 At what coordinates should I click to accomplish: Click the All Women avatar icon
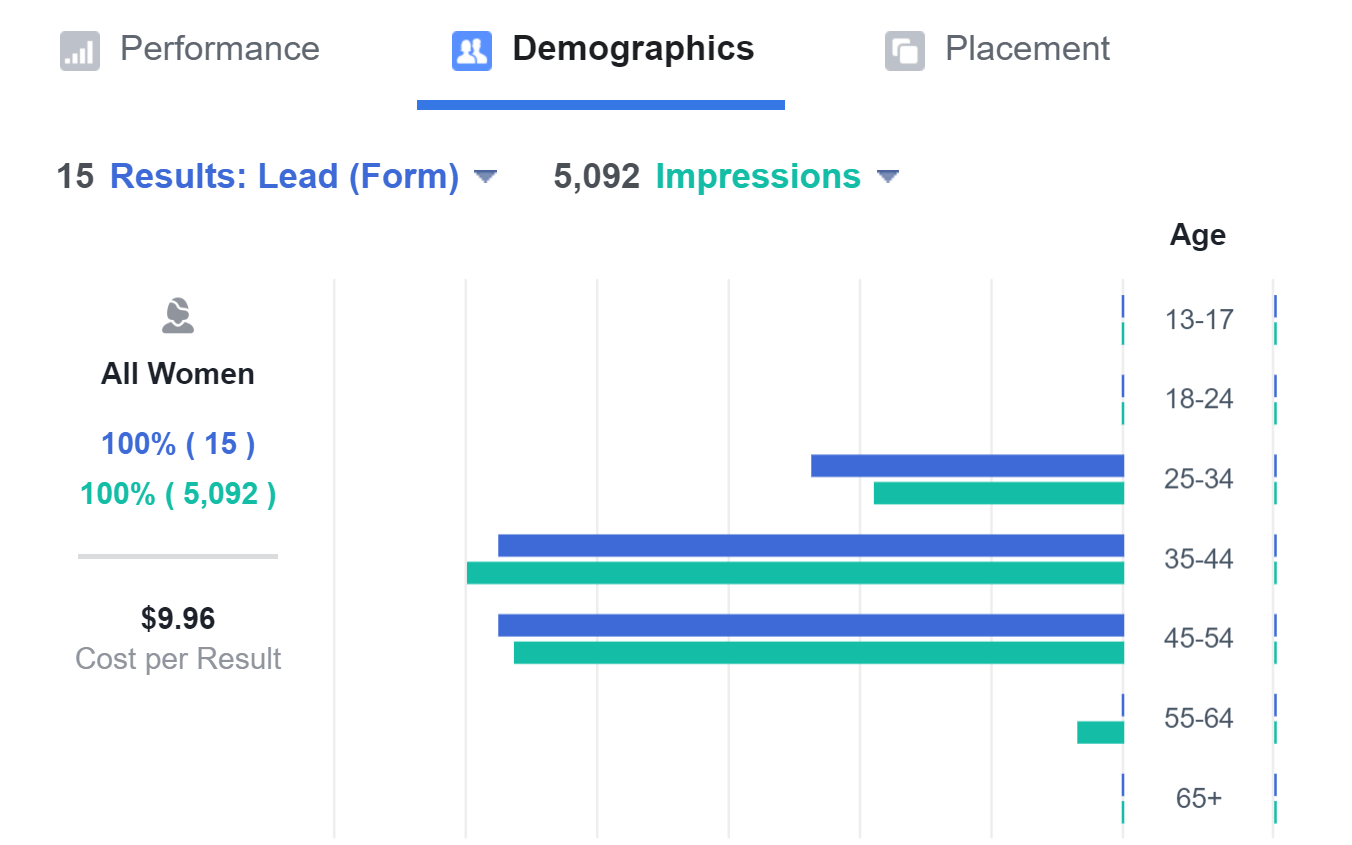tap(178, 316)
